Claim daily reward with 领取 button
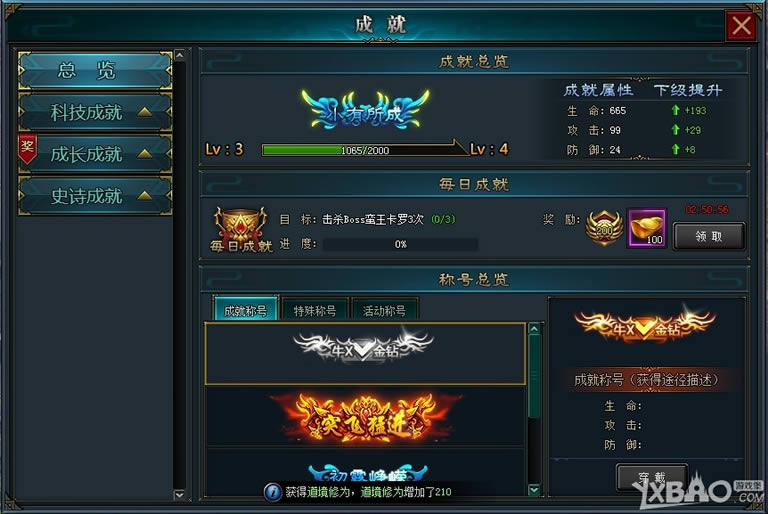Screen dimensions: 768x514 (x=709, y=236)
